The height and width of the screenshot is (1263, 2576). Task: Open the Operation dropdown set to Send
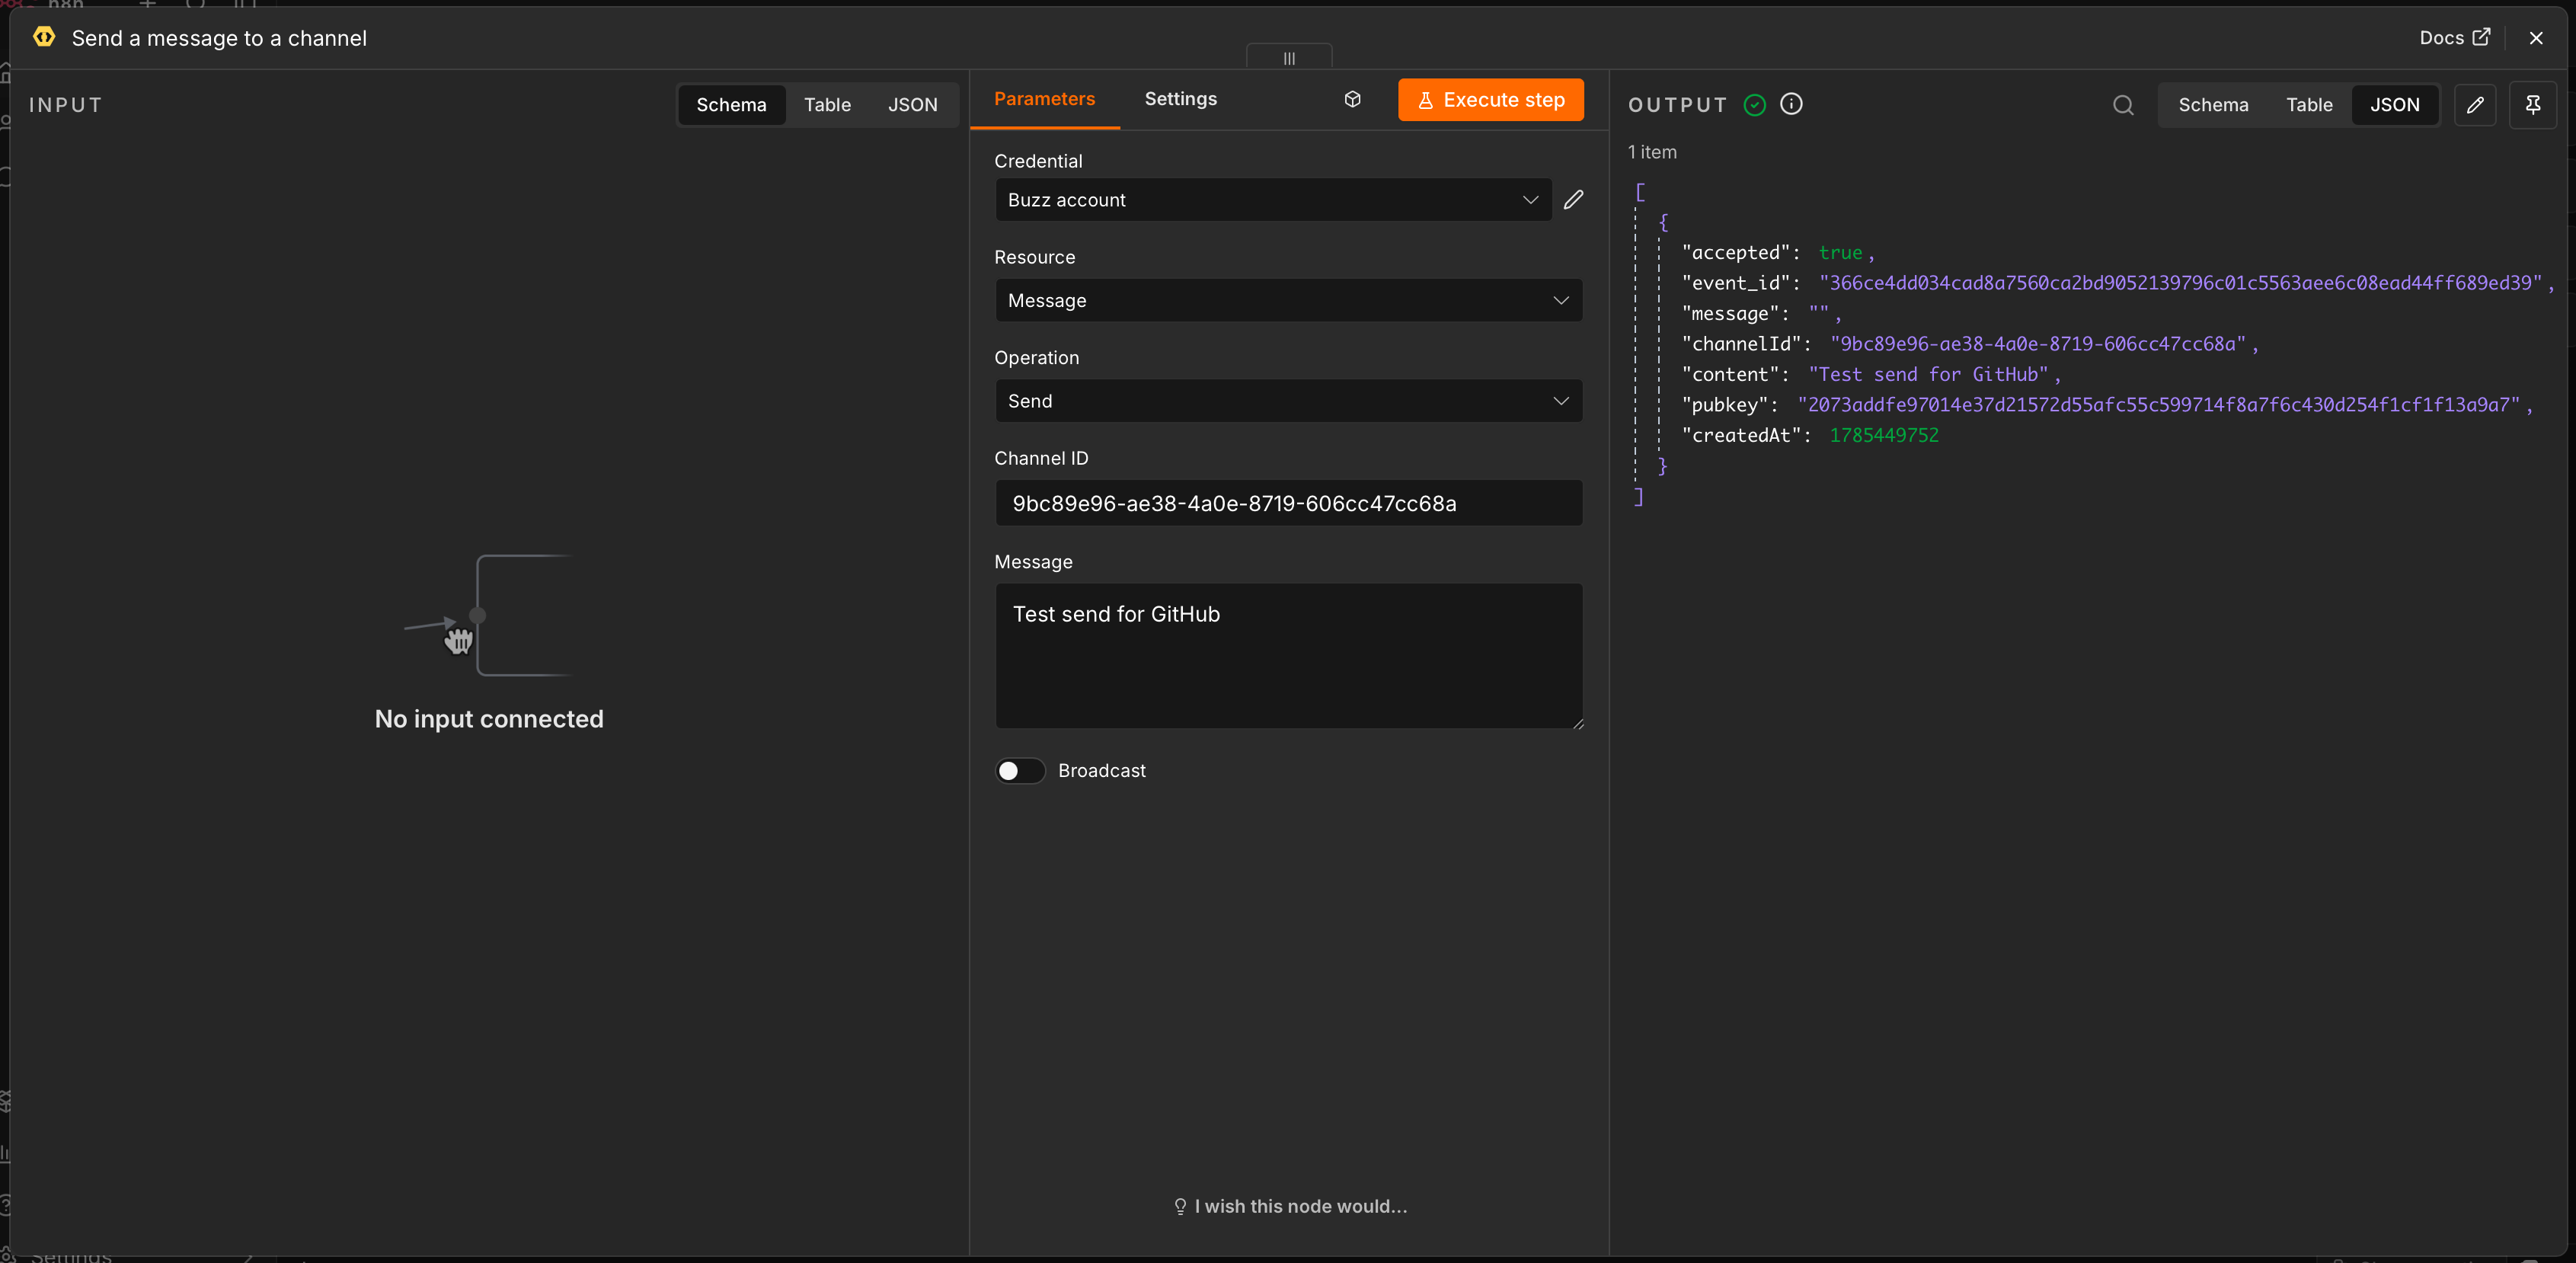coord(1288,401)
